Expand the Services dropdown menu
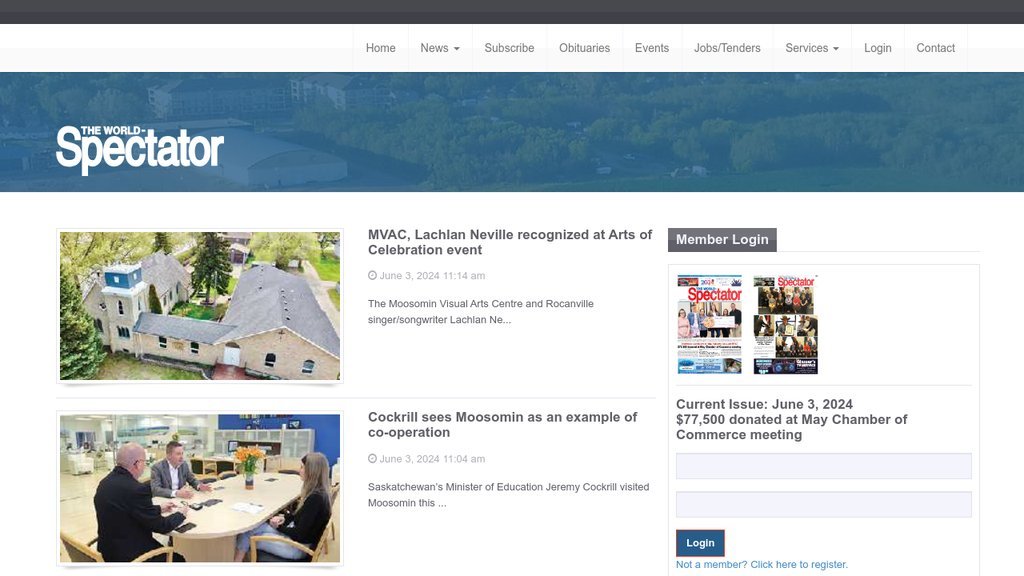1024x576 pixels. 811,48
